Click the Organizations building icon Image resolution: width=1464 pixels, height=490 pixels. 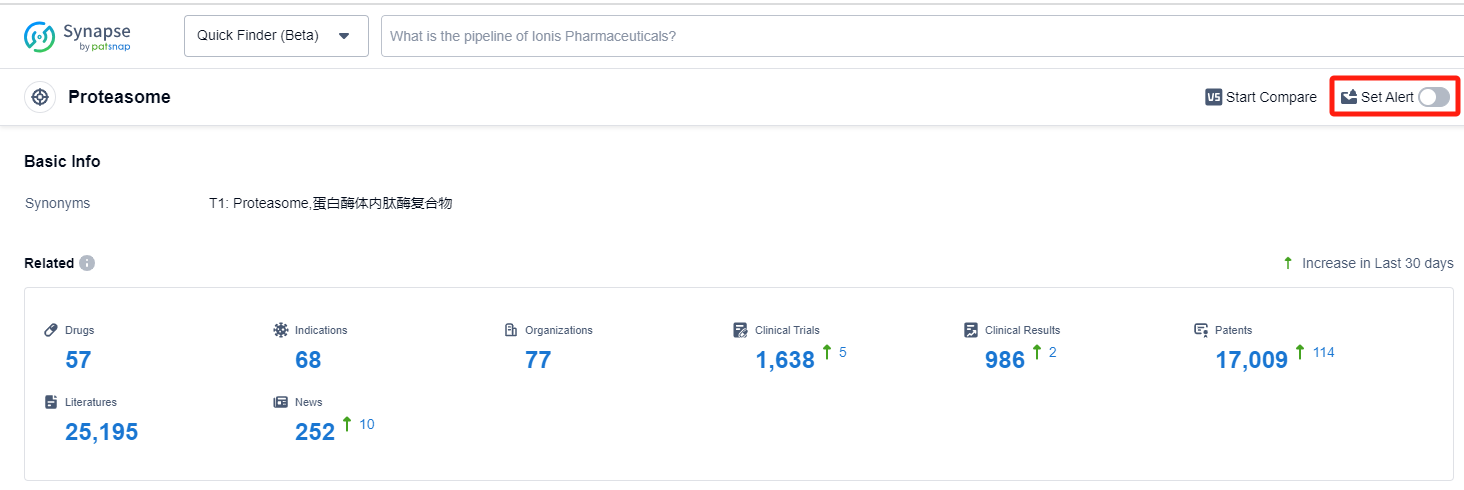coord(511,330)
